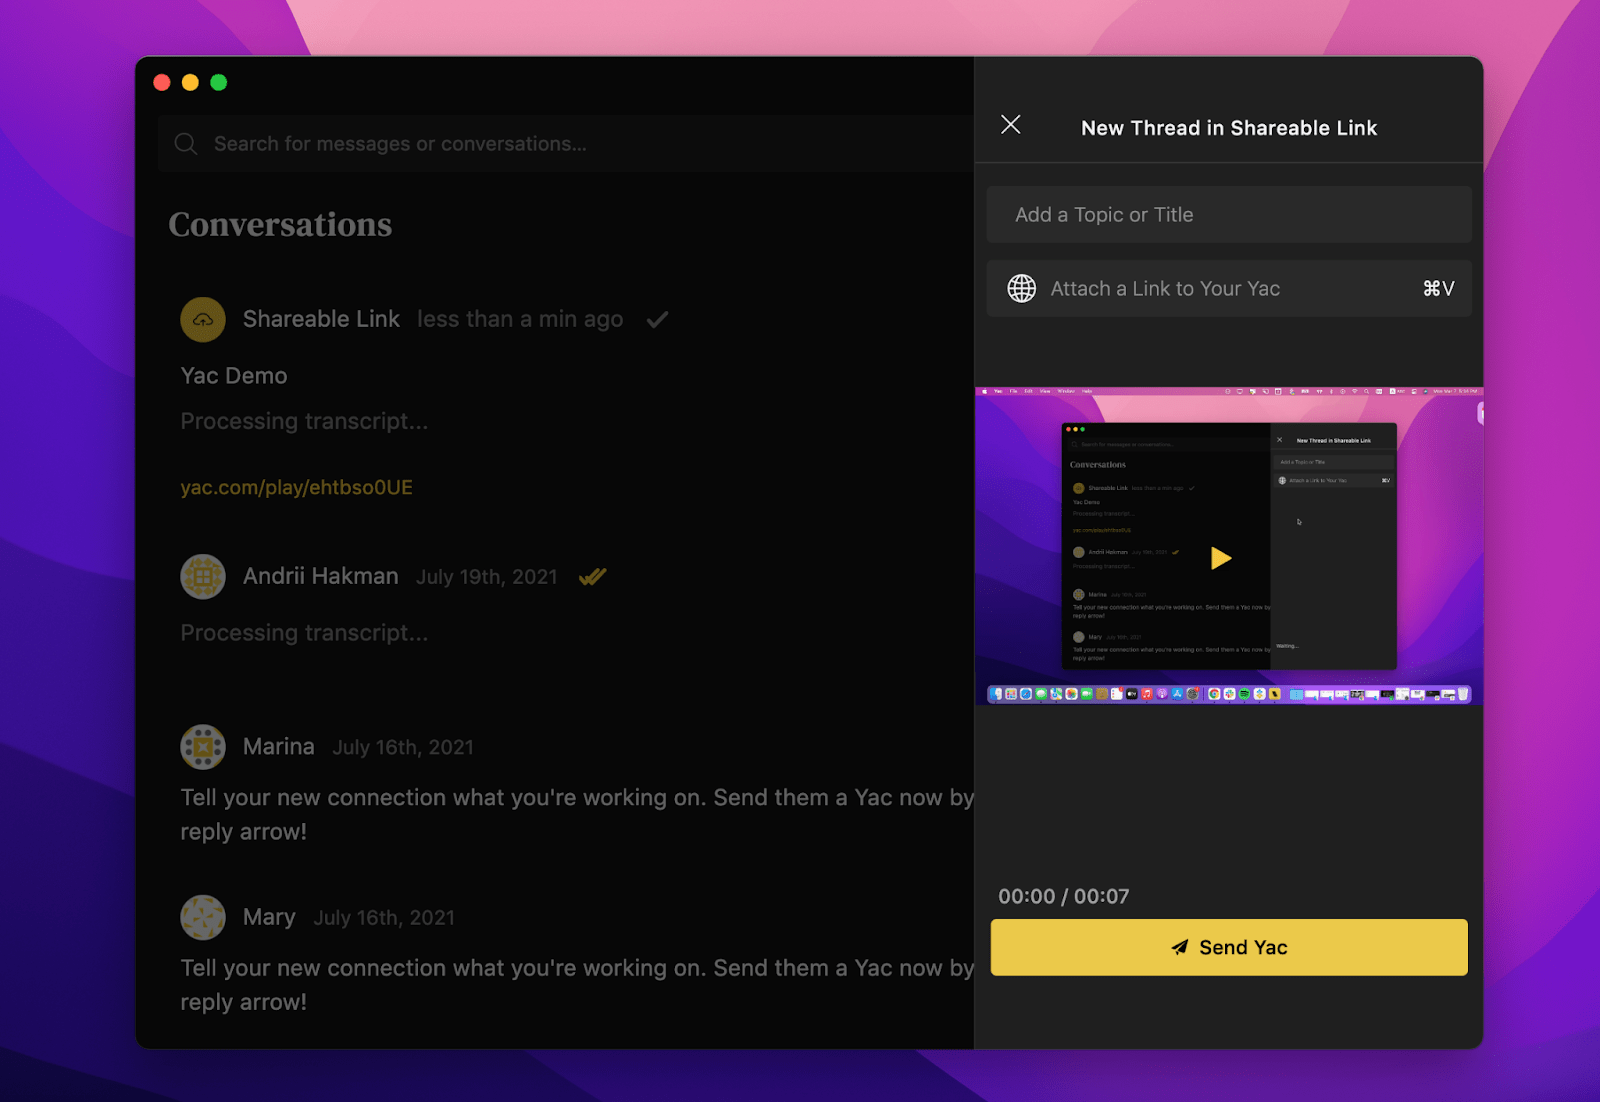Viewport: 1600px width, 1102px height.
Task: Minimize the Yac window with yellow button
Action: pos(190,83)
